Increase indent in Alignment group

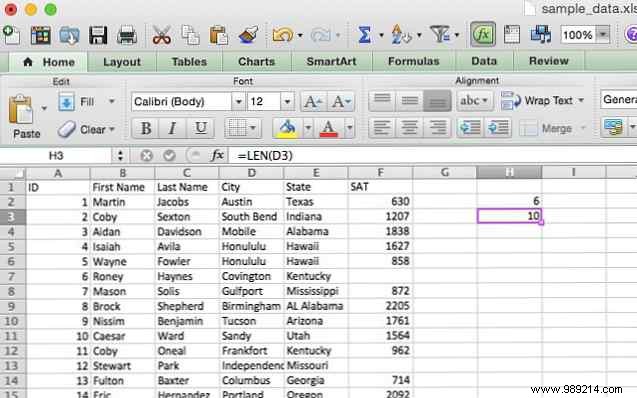pos(498,128)
